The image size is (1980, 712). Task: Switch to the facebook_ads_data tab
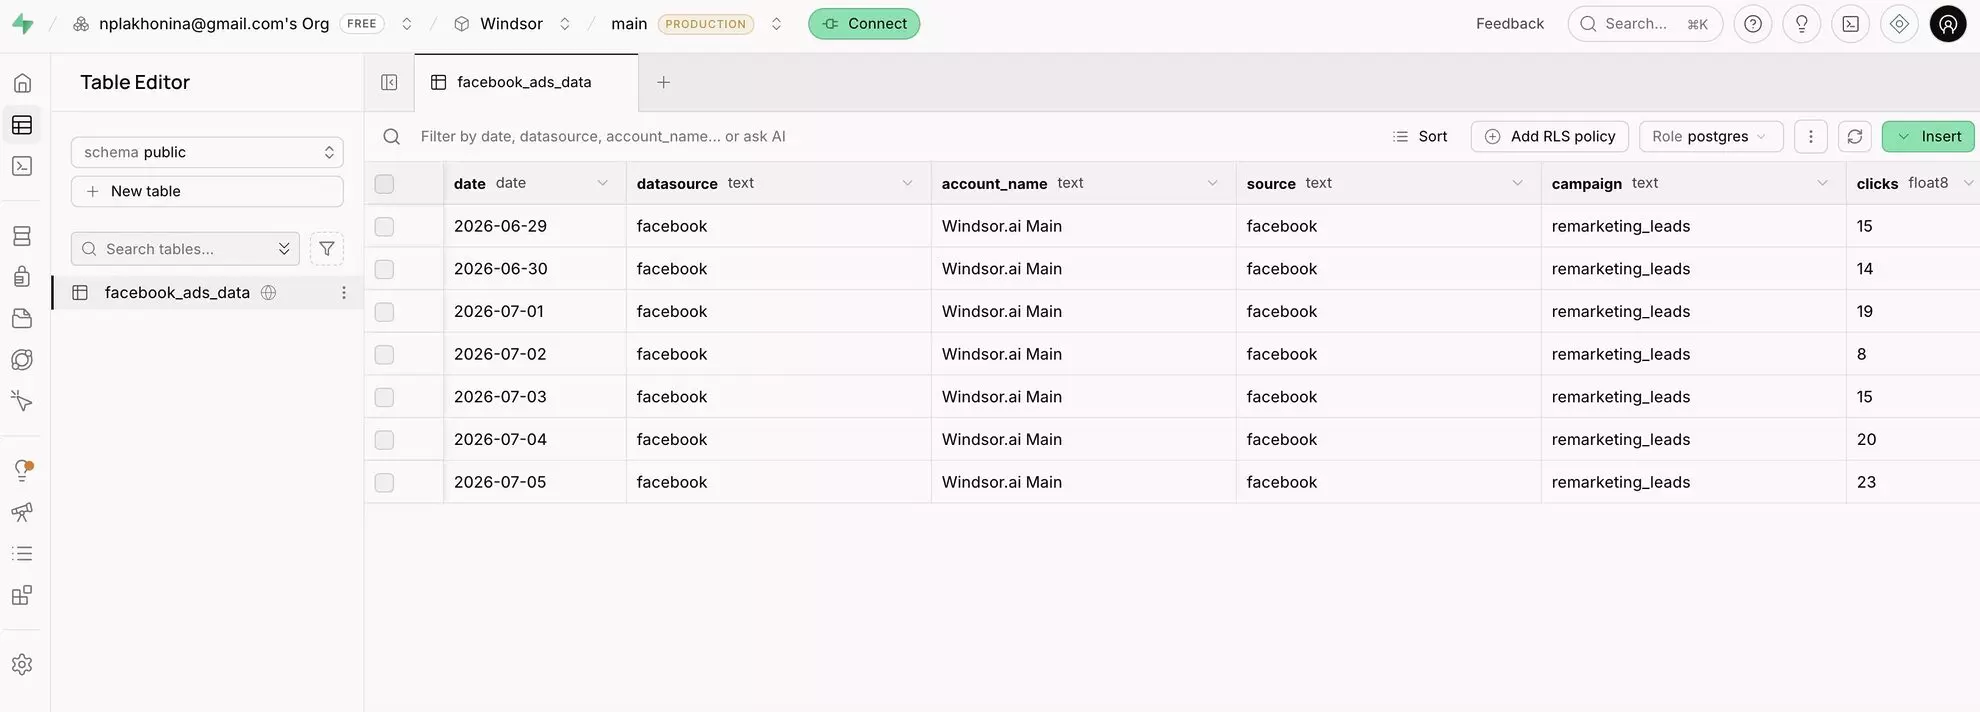(526, 82)
